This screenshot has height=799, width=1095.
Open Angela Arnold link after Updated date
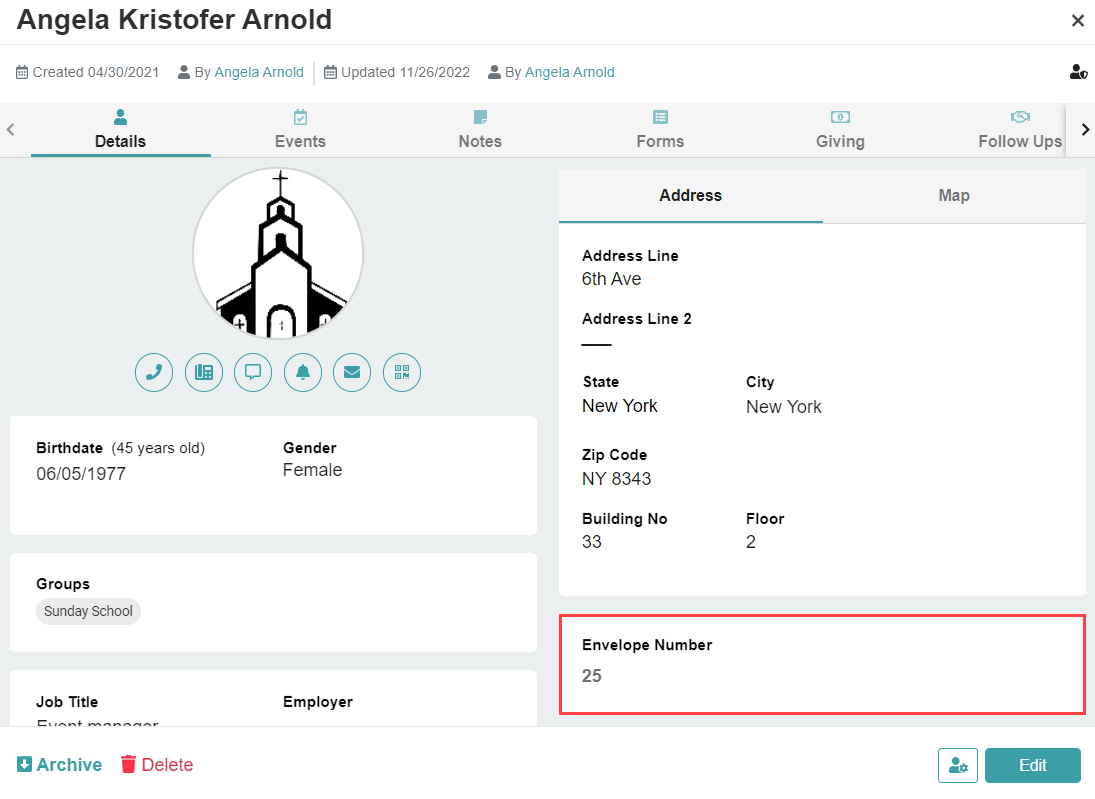click(570, 72)
